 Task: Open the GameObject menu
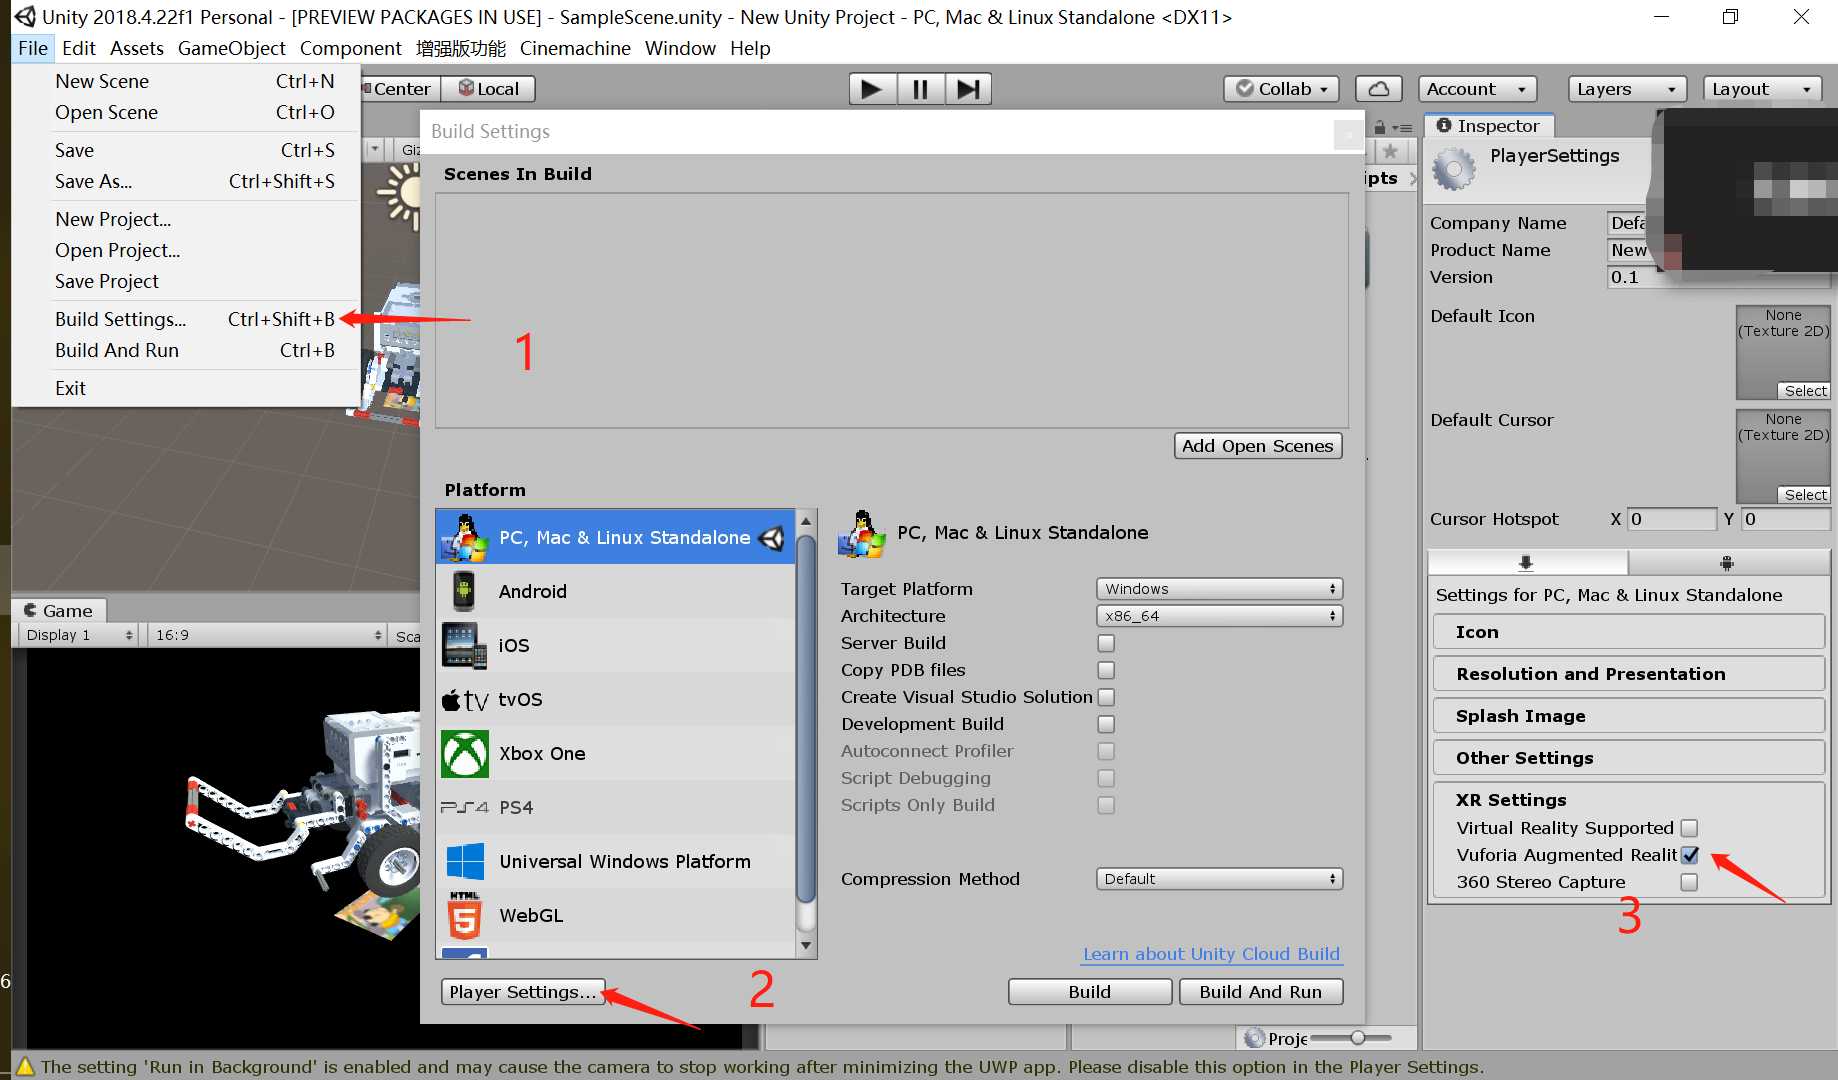coord(231,48)
